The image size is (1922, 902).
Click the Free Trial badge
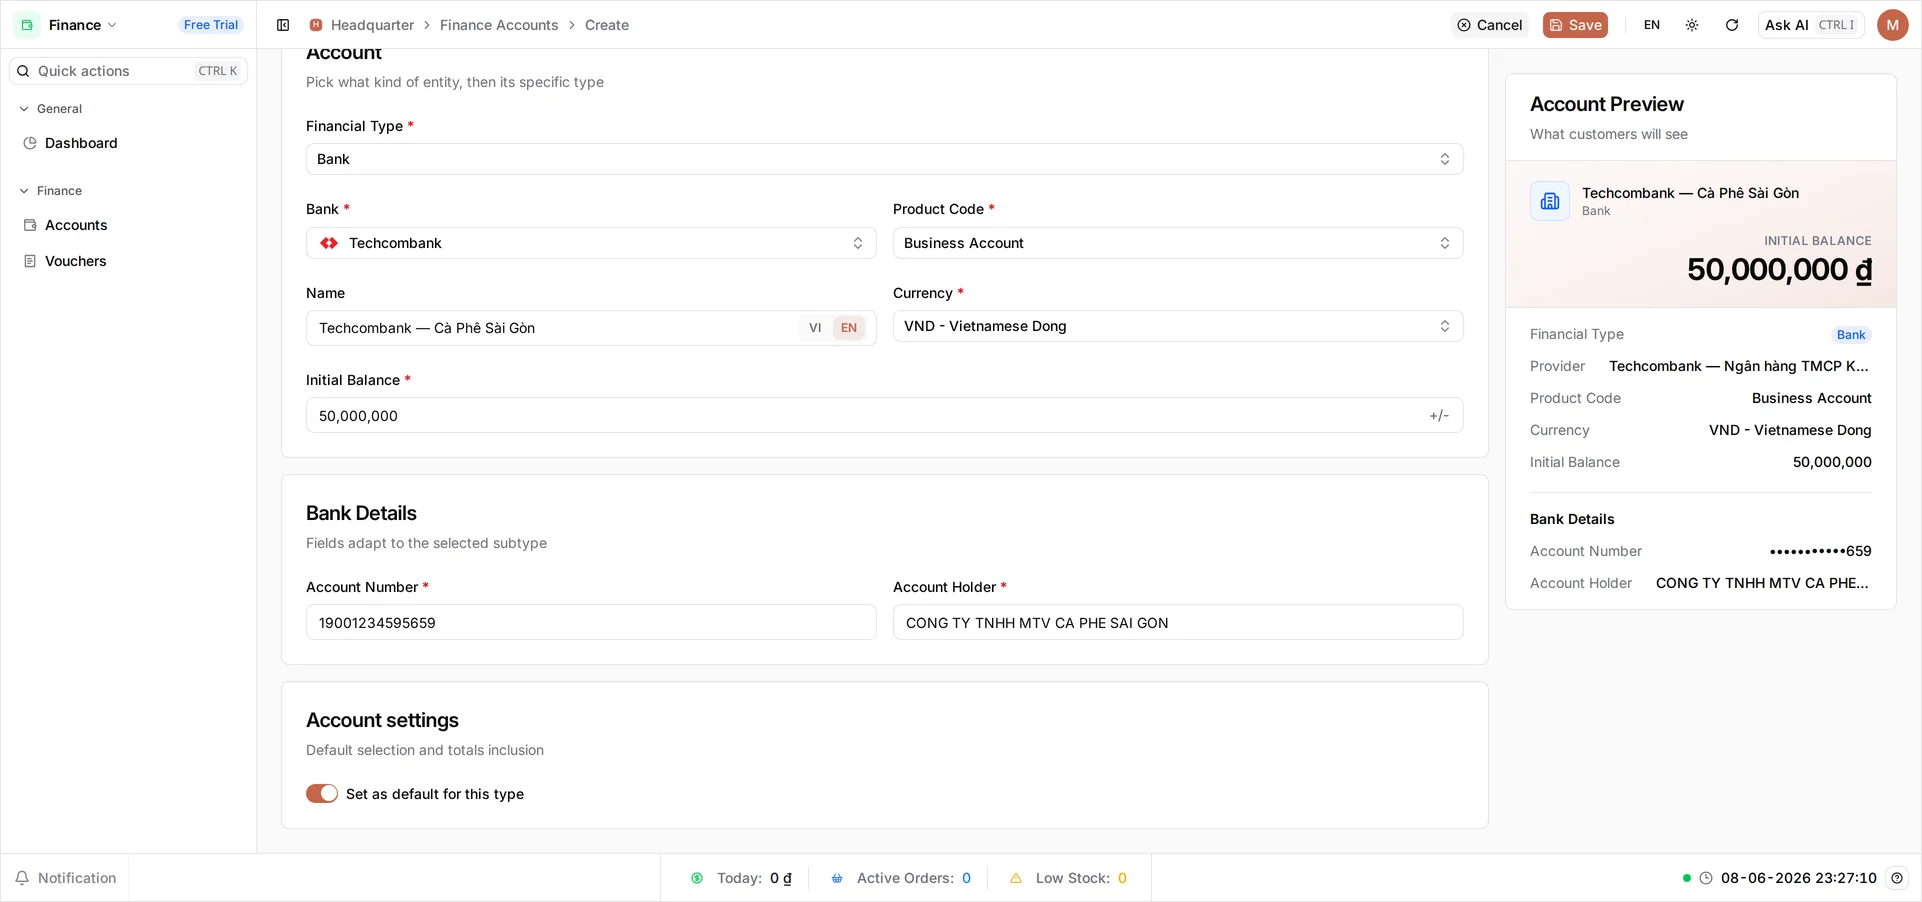[211, 25]
